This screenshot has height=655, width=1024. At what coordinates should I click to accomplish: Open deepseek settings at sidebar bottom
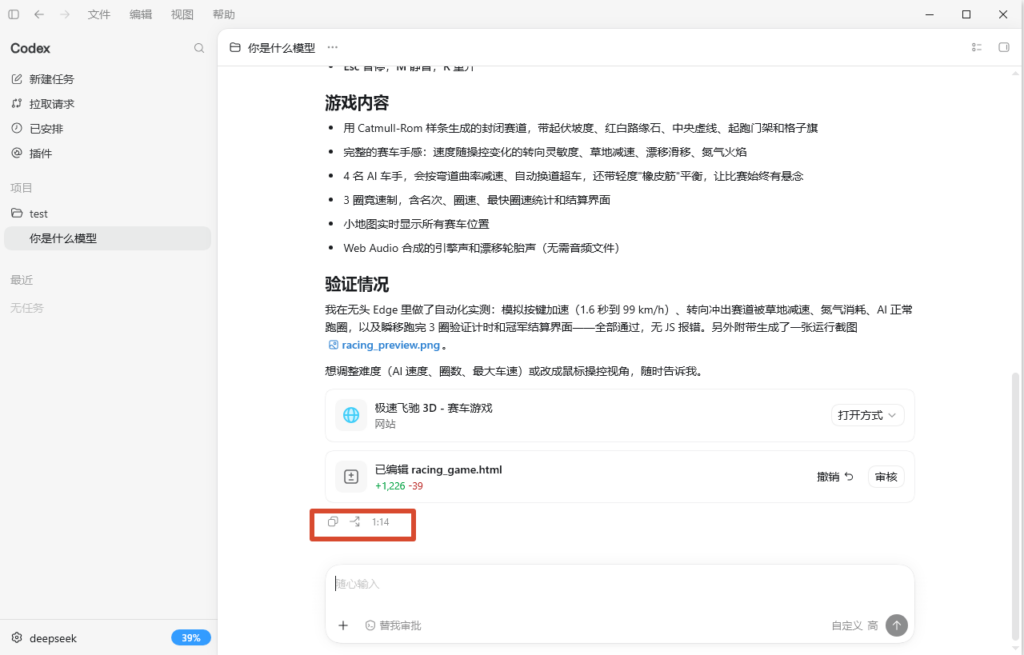click(44, 638)
